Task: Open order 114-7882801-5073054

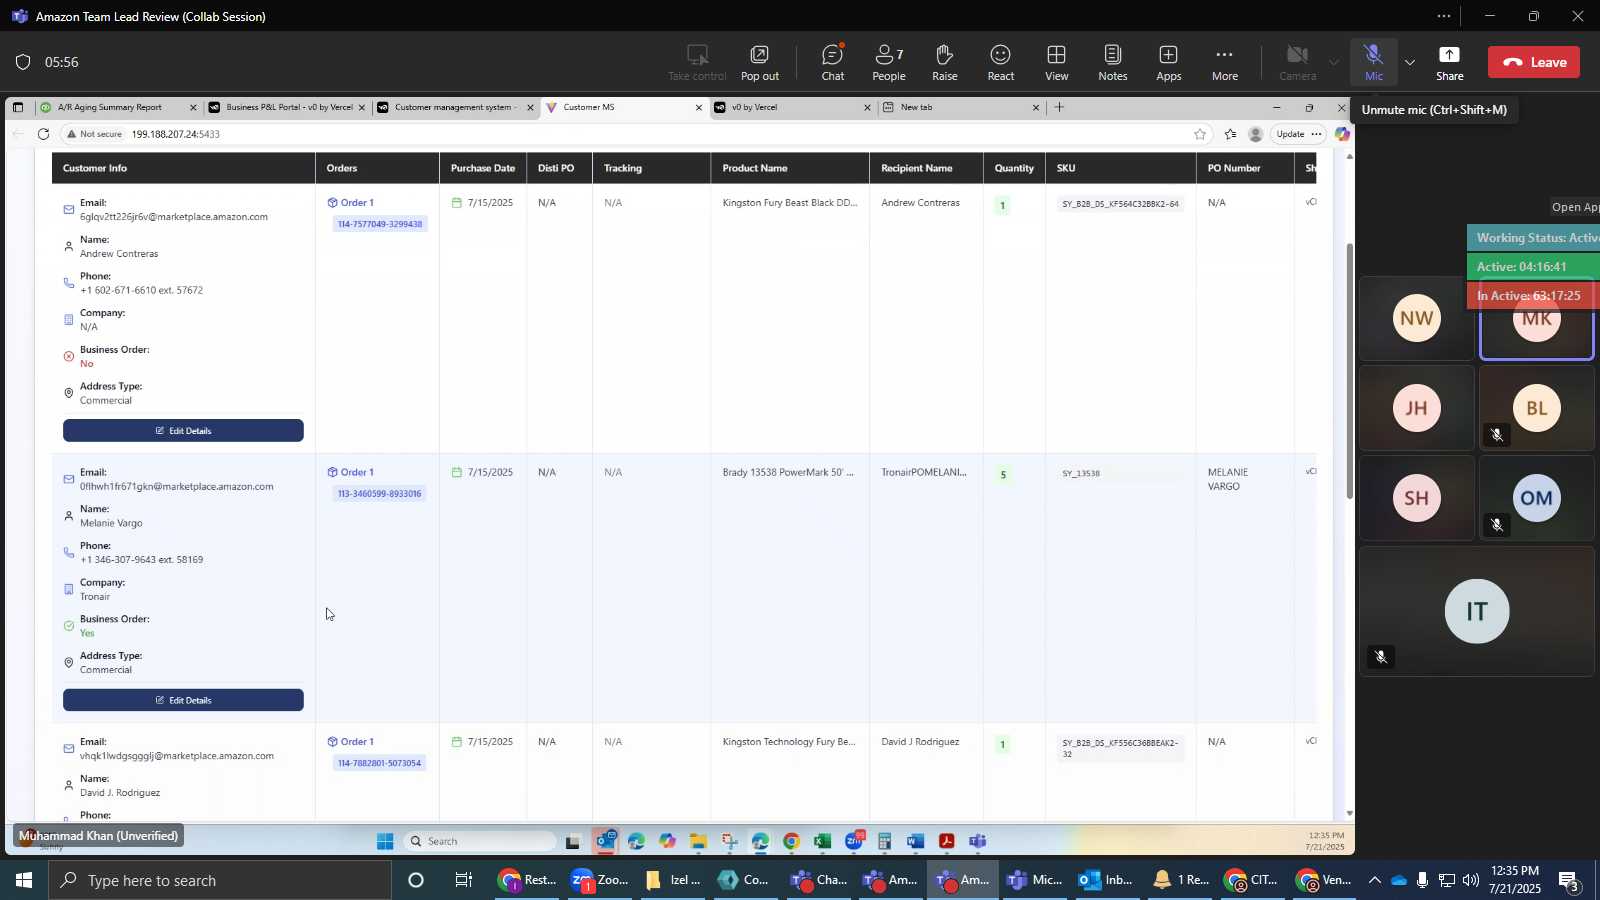Action: click(380, 763)
